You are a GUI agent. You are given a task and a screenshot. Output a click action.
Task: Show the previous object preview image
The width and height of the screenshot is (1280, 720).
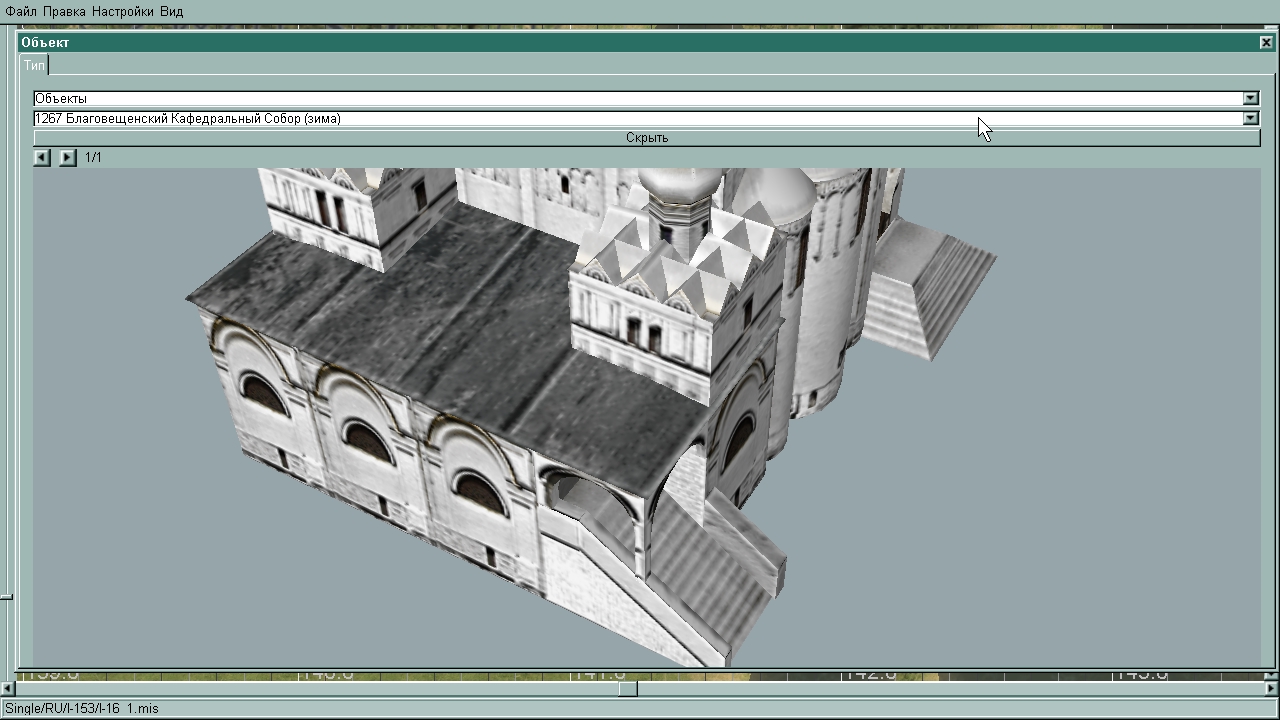point(42,157)
